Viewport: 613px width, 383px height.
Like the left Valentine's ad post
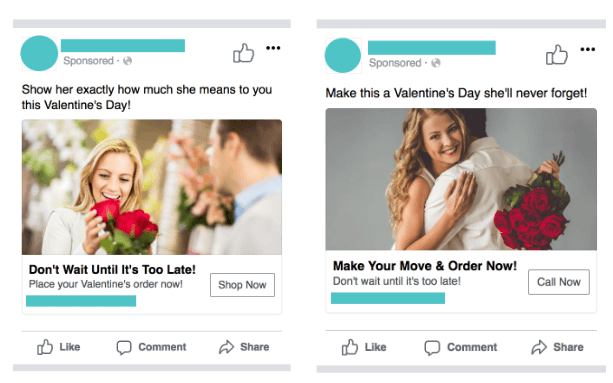click(59, 347)
